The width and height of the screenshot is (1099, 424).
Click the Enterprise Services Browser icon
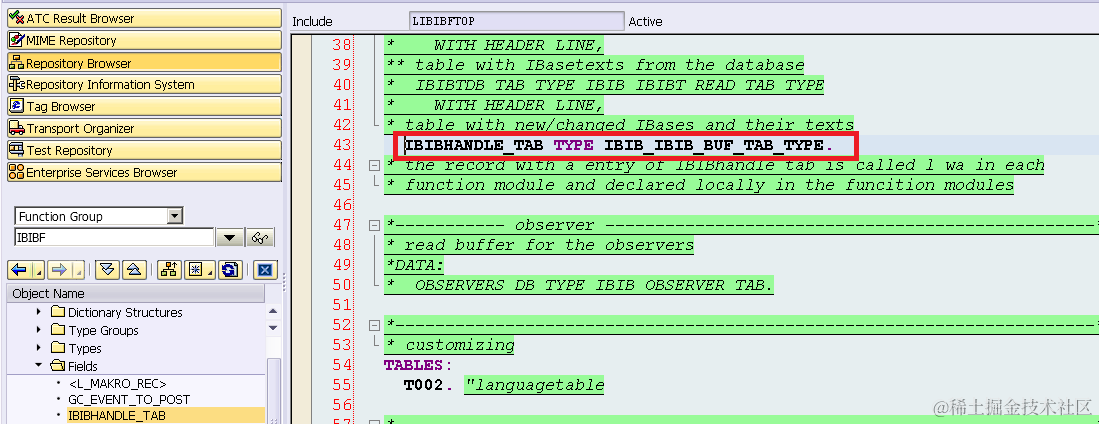tap(17, 172)
